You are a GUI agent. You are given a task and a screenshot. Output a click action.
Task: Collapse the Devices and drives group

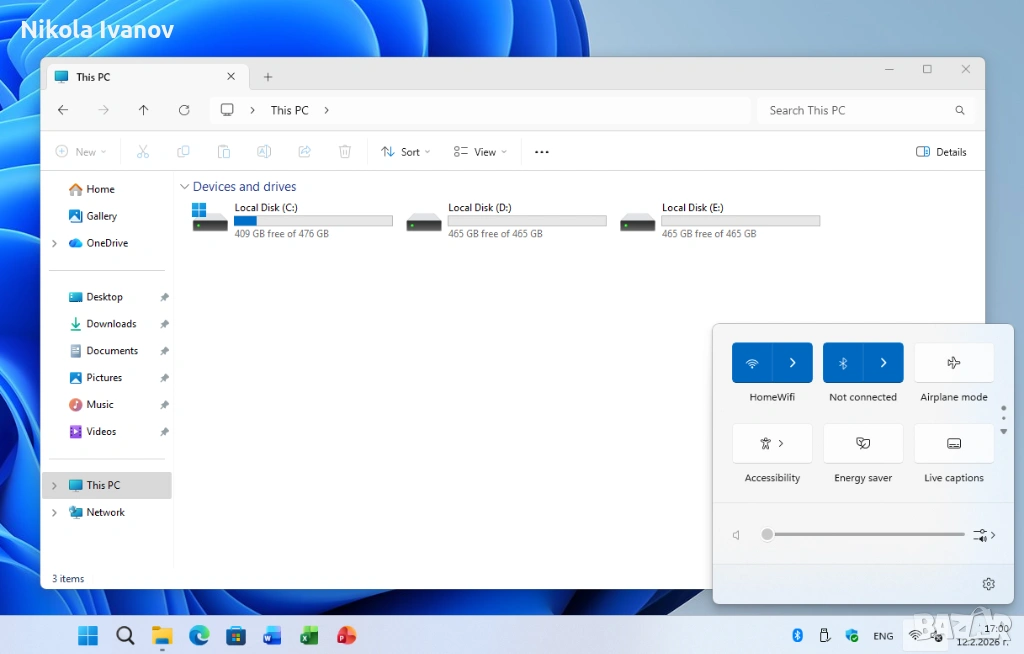click(x=184, y=187)
